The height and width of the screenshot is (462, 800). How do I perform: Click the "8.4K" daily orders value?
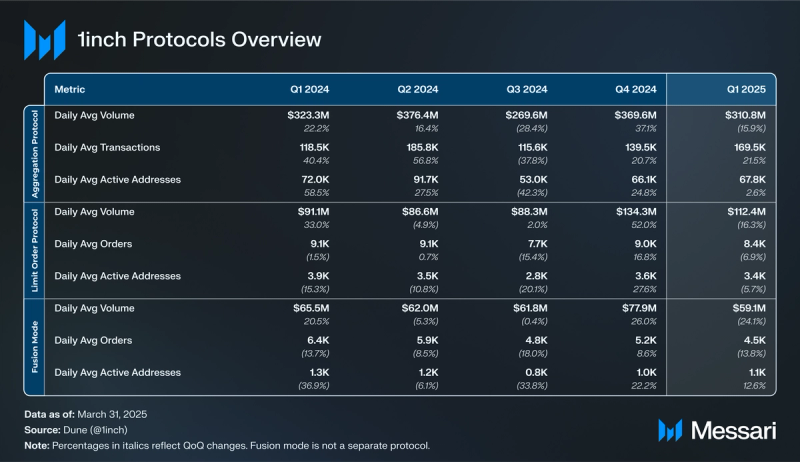tap(755, 244)
